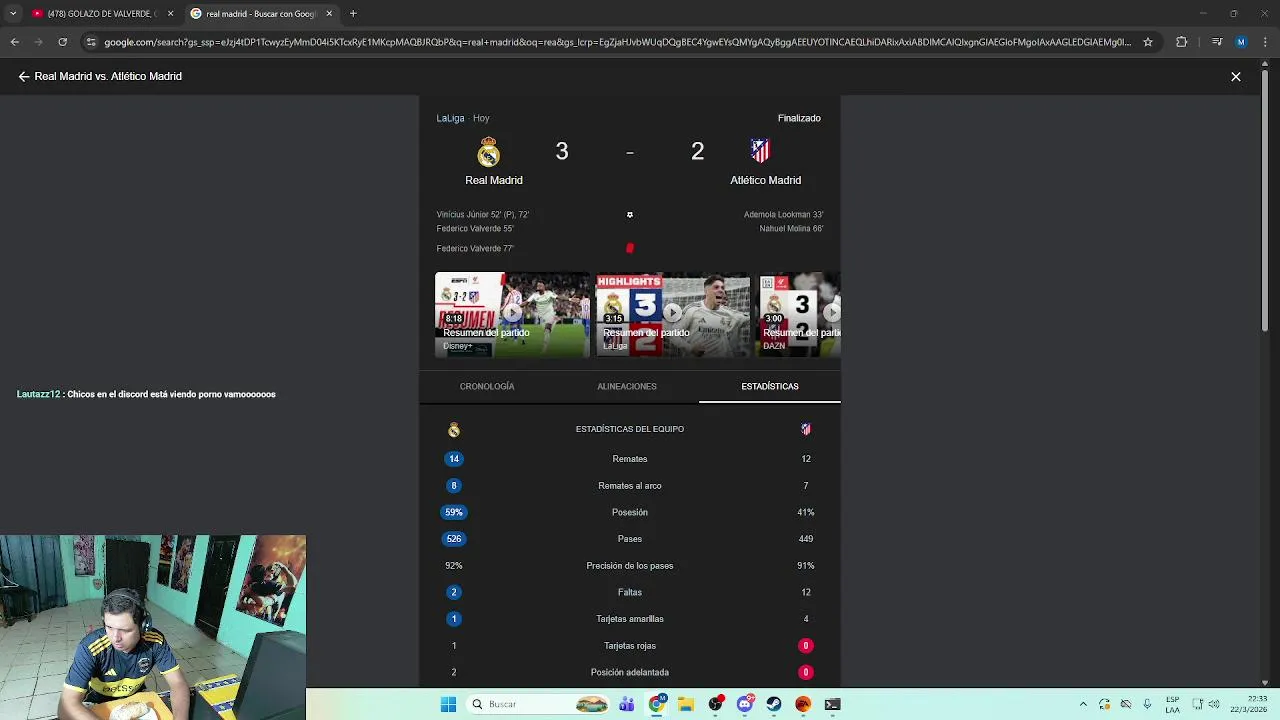Click the address bar URL
The image size is (1280, 720).
click(x=617, y=42)
